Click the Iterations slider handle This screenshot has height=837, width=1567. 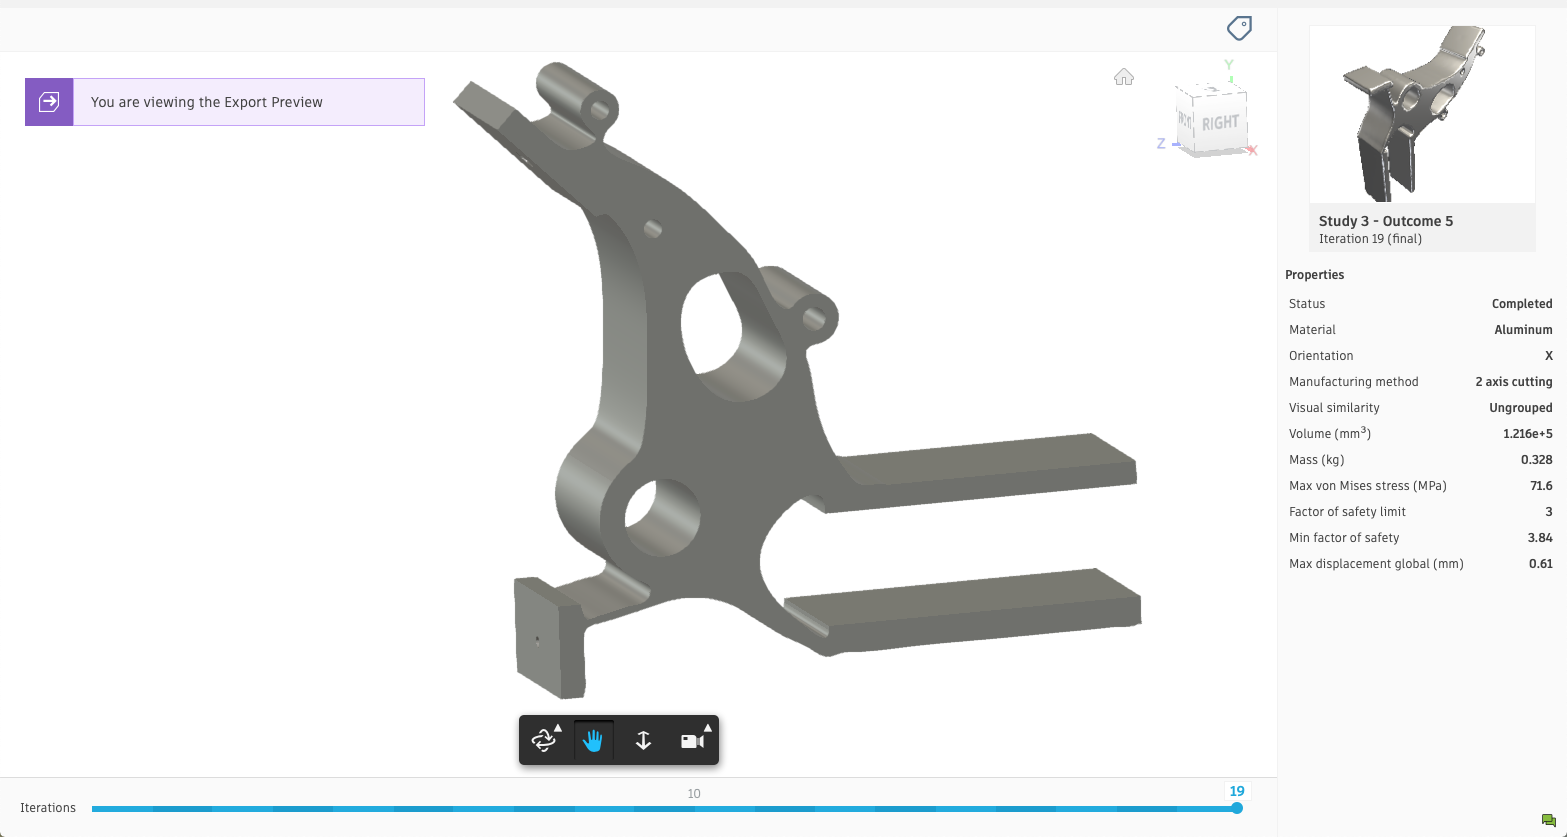pos(1237,808)
